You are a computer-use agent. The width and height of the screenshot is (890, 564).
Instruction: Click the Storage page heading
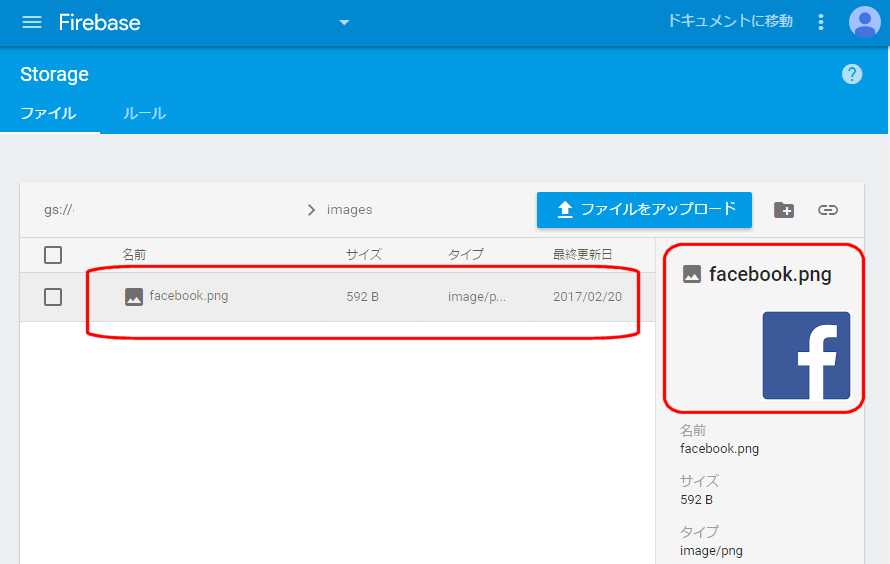click(x=54, y=74)
